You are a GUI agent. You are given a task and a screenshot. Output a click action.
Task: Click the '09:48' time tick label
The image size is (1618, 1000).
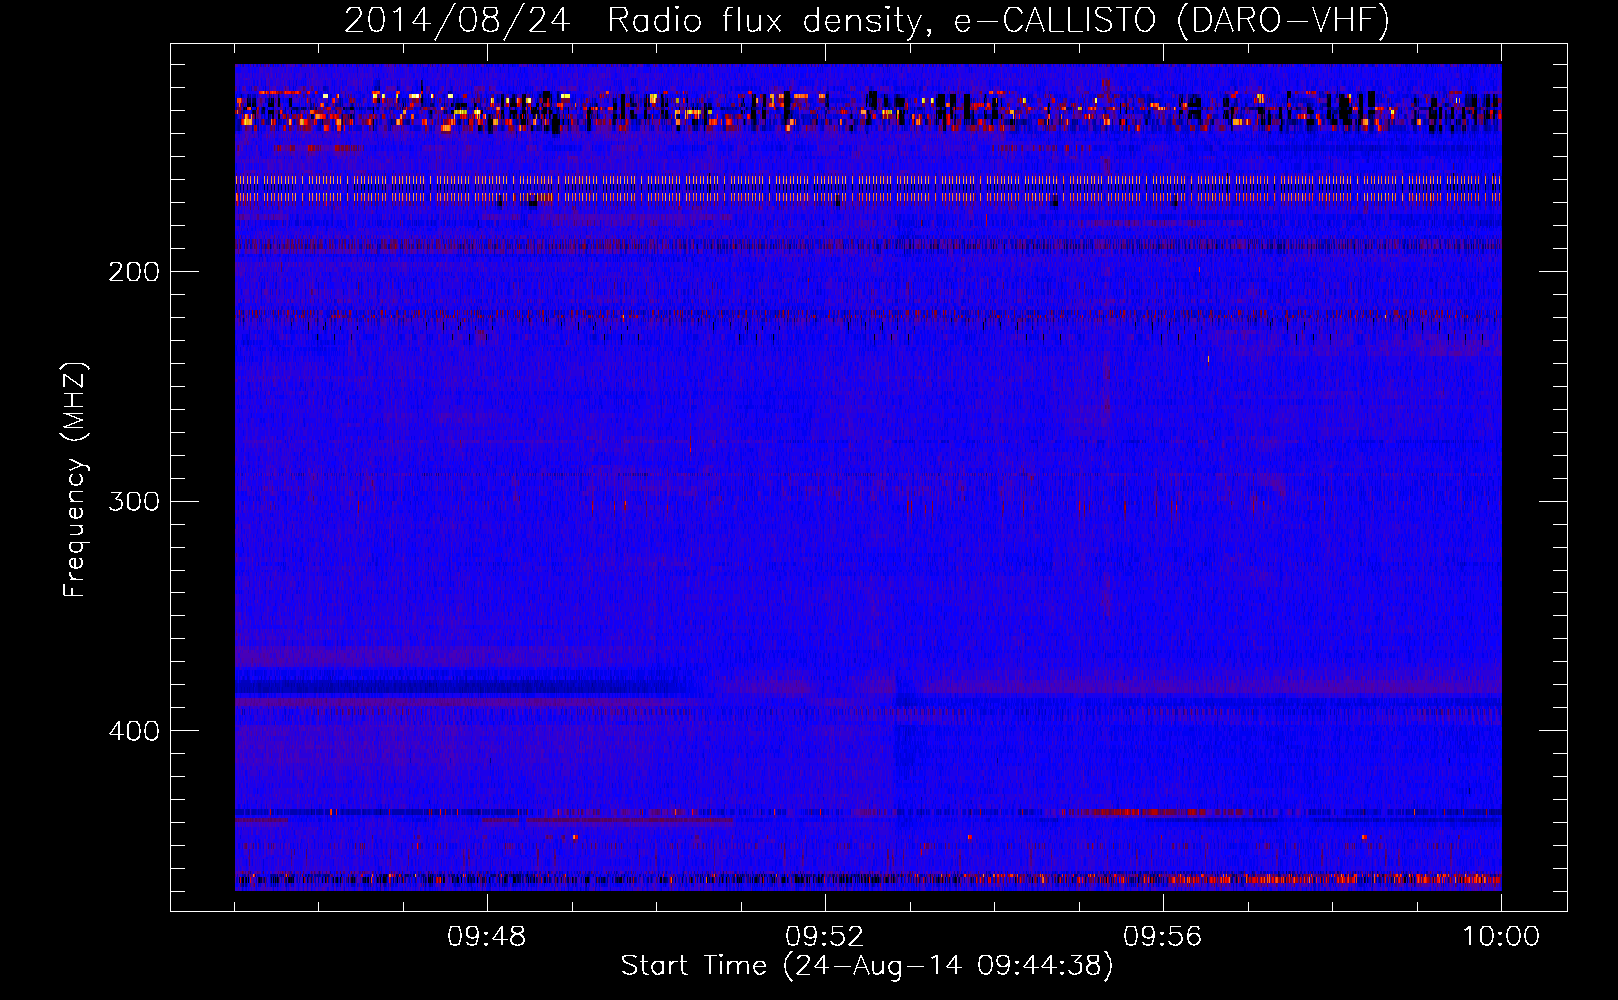click(x=487, y=937)
